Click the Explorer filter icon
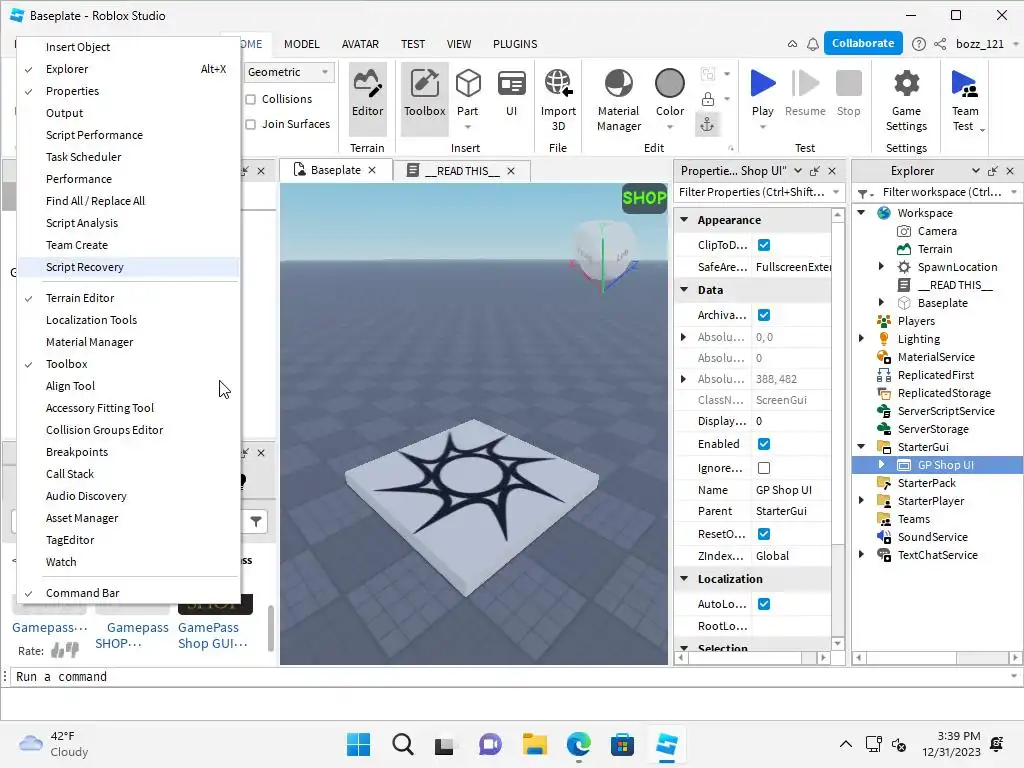This screenshot has width=1024, height=768. 863,193
